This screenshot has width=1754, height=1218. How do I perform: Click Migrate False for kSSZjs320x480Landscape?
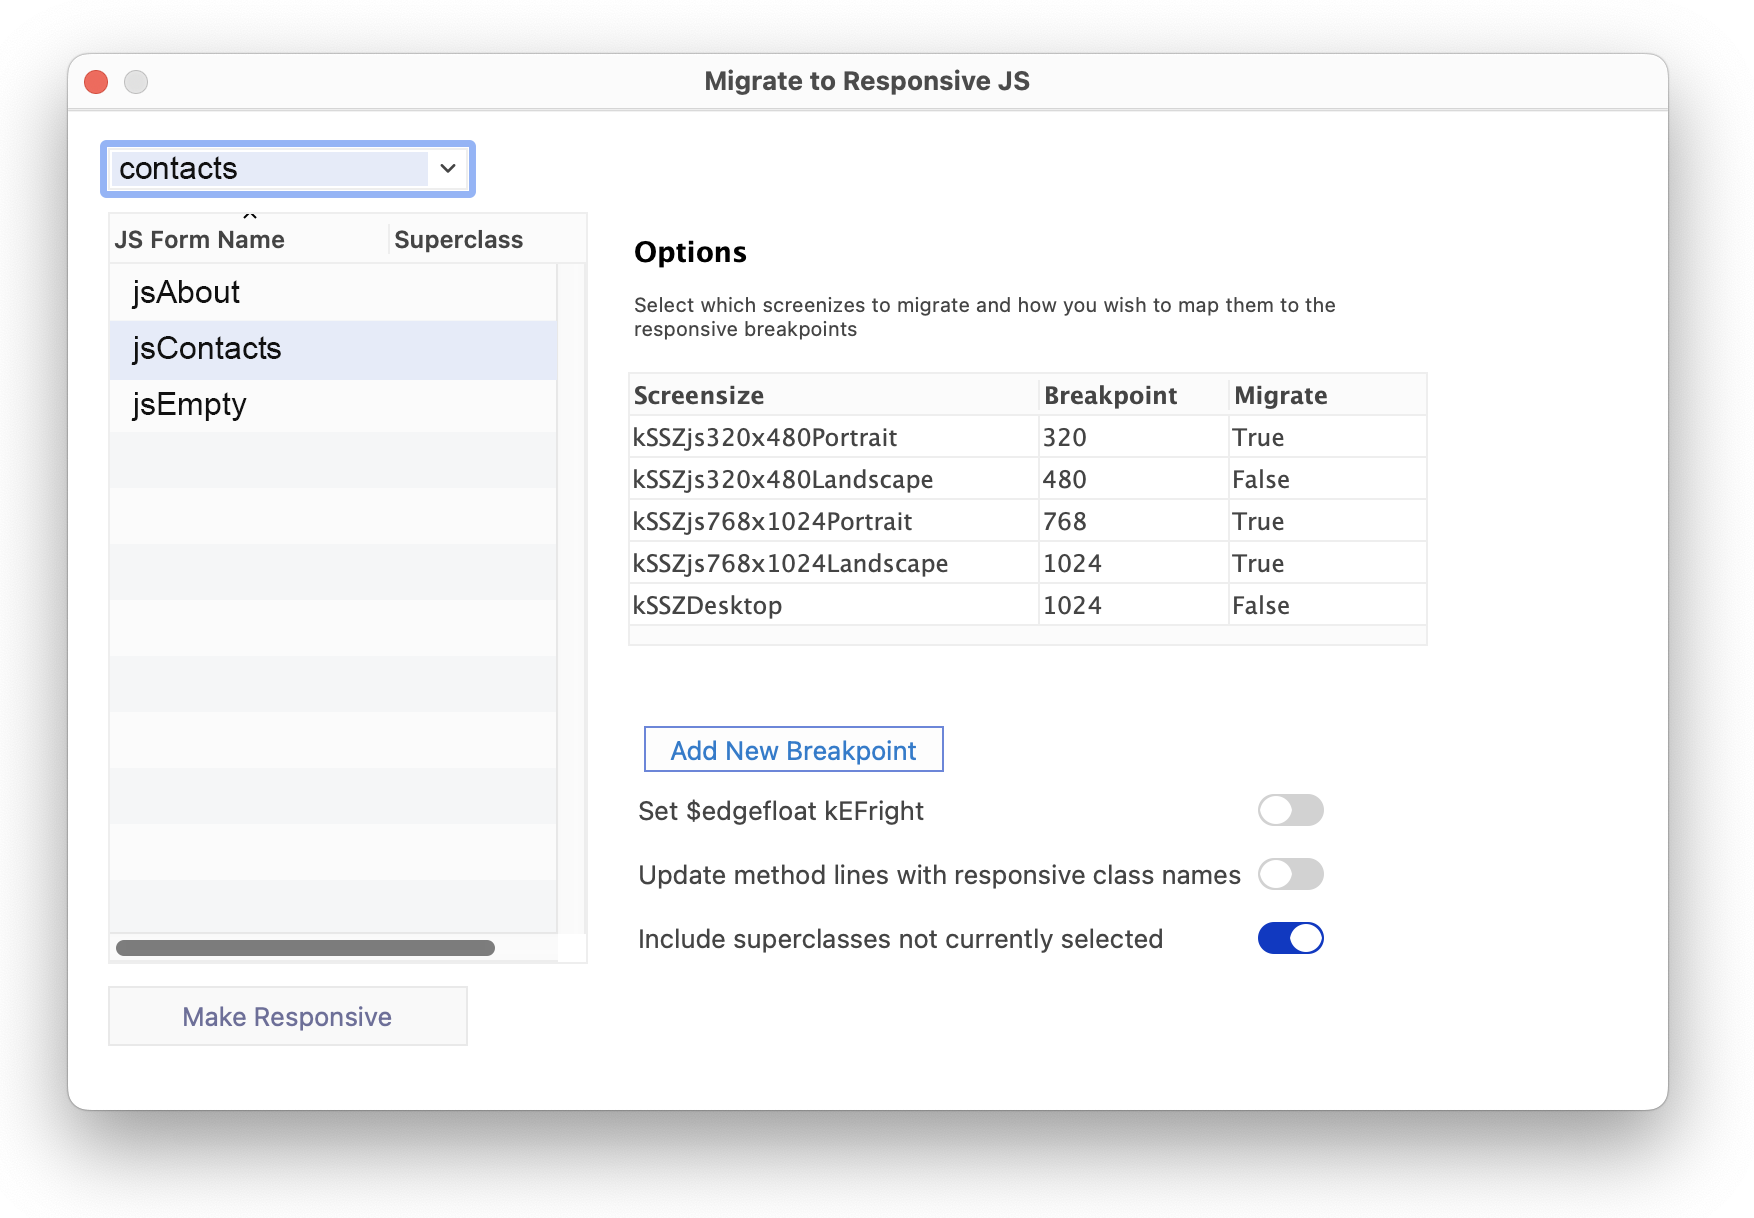(1327, 479)
